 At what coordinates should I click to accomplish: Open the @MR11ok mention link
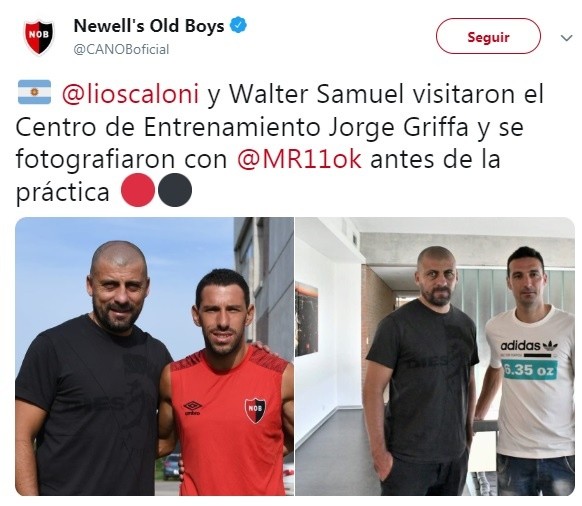(299, 160)
